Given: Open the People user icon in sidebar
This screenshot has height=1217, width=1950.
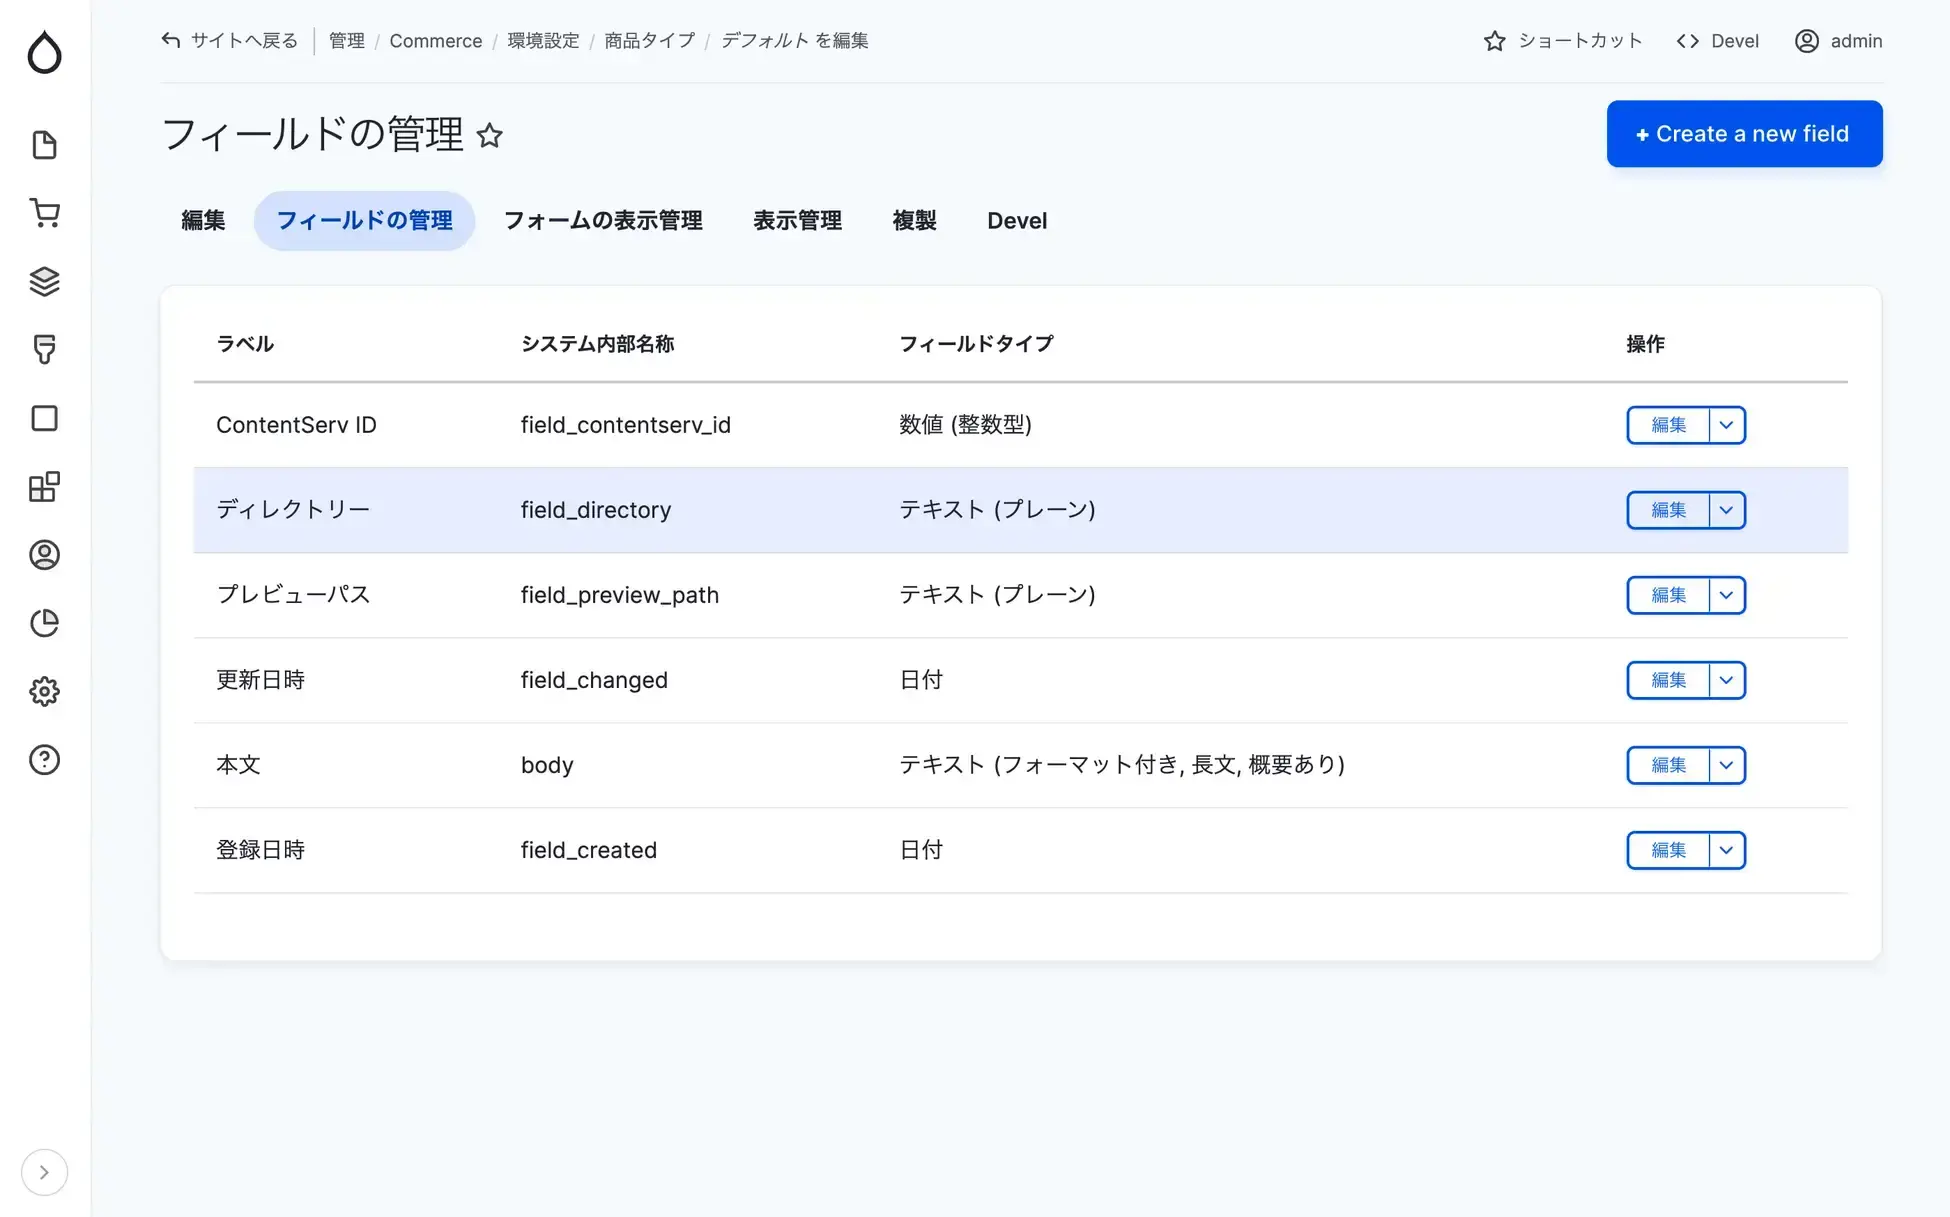Looking at the screenshot, I should [44, 555].
